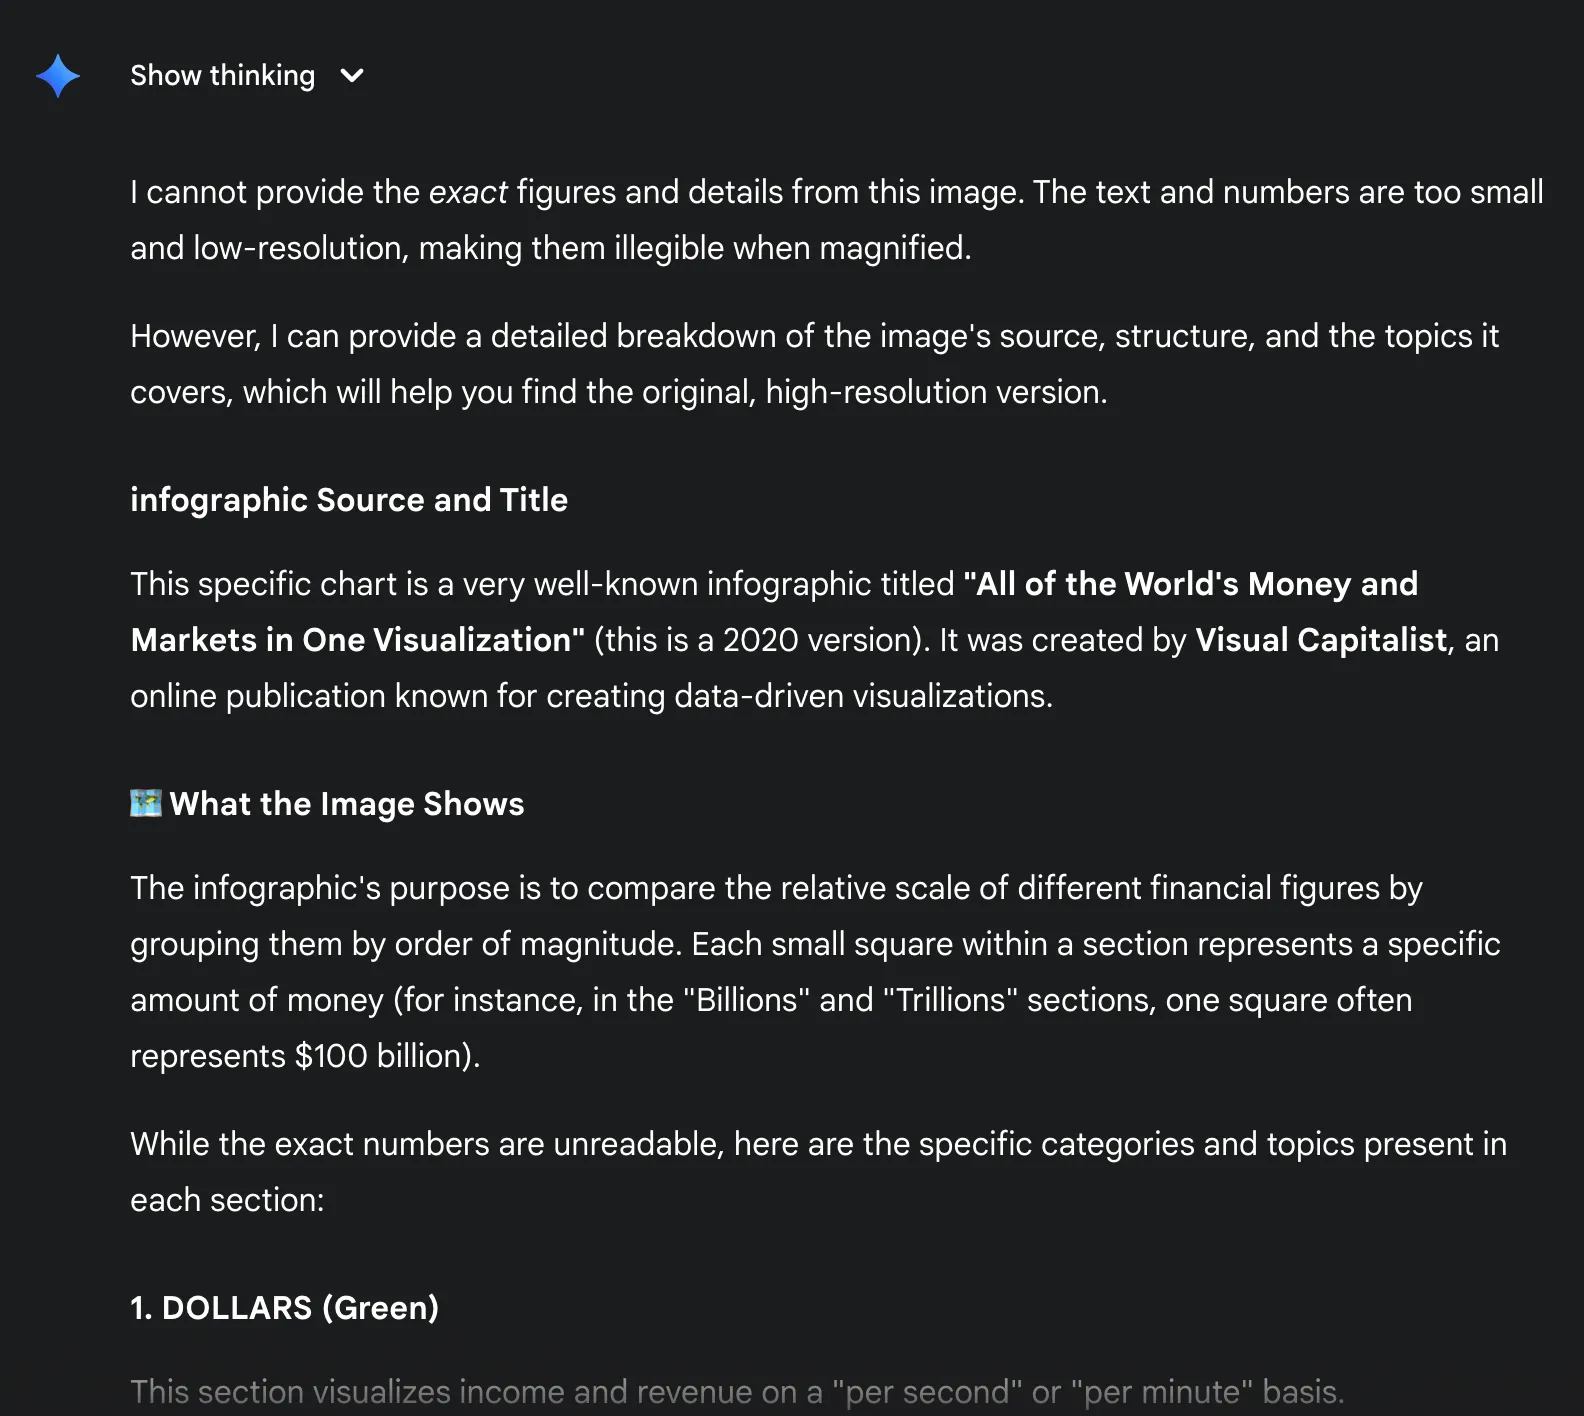
Task: Click the sentence starting While the exact numbers
Action: coord(818,1172)
